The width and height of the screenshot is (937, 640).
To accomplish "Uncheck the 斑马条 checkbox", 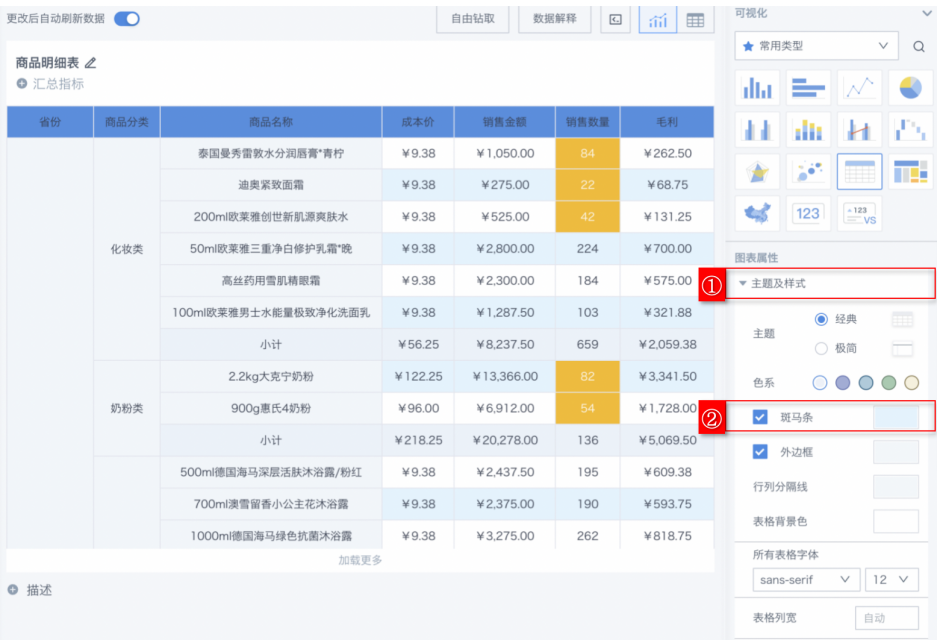I will [760, 417].
